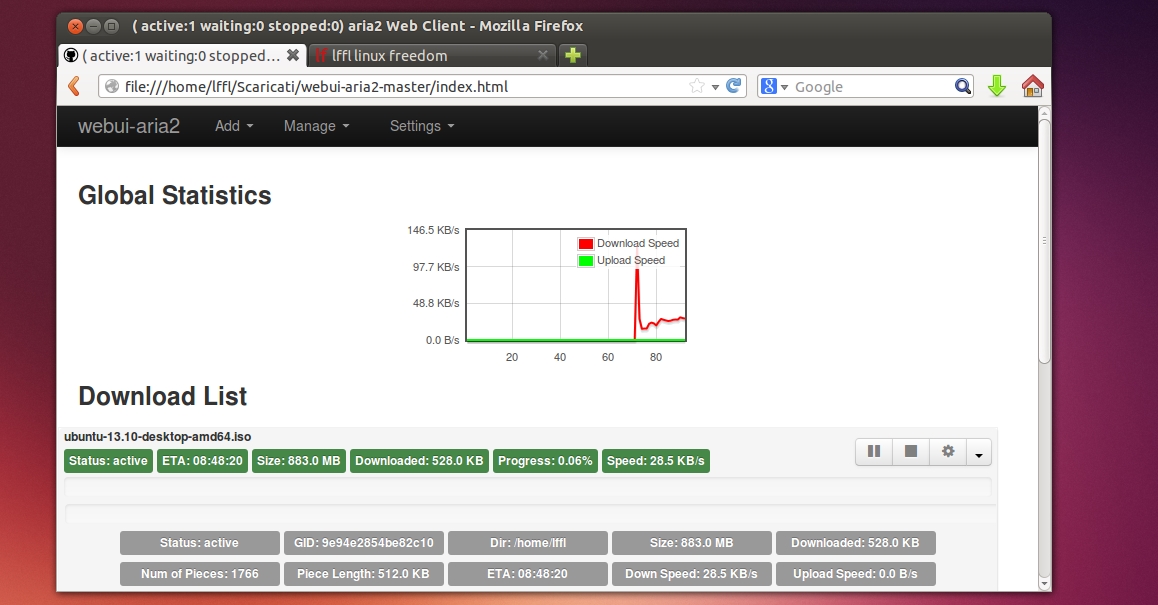Click scrollbar down arrow
Viewport: 1158px width, 605px height.
coord(1044,583)
